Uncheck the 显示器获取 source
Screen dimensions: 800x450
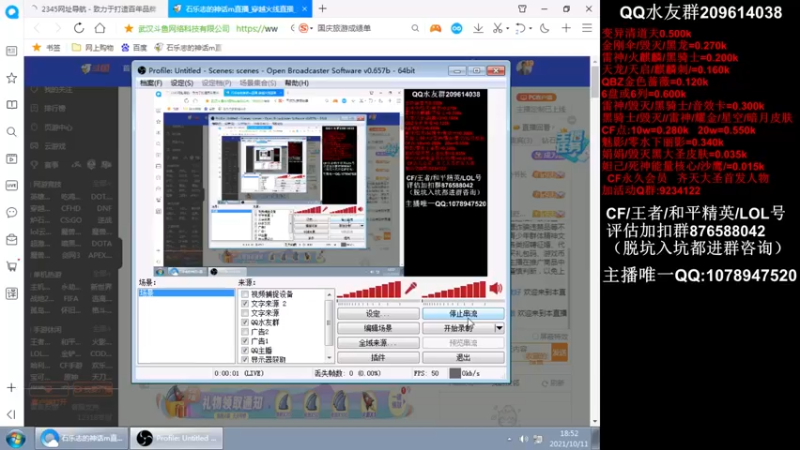tap(245, 359)
